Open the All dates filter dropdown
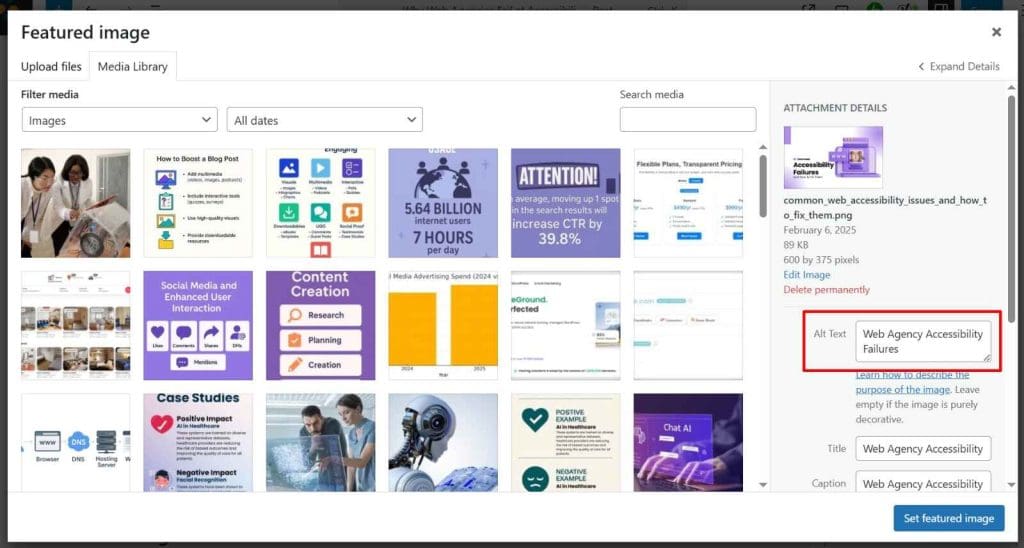The width and height of the screenshot is (1024, 548). 324,120
